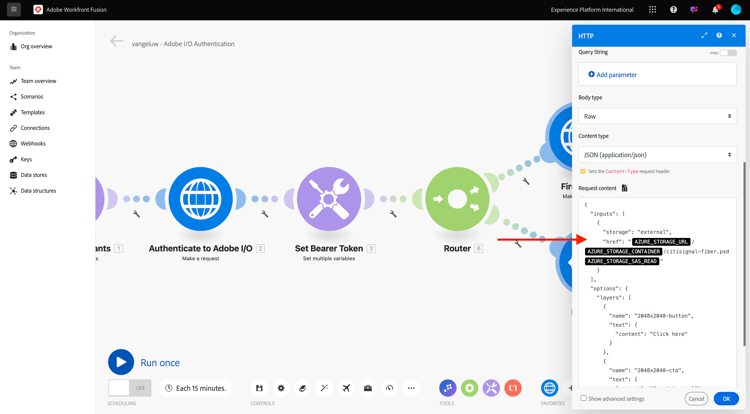Image resolution: width=750 pixels, height=414 pixels.
Task: Select the Authenticate to Adobe I/O module
Action: 200,199
